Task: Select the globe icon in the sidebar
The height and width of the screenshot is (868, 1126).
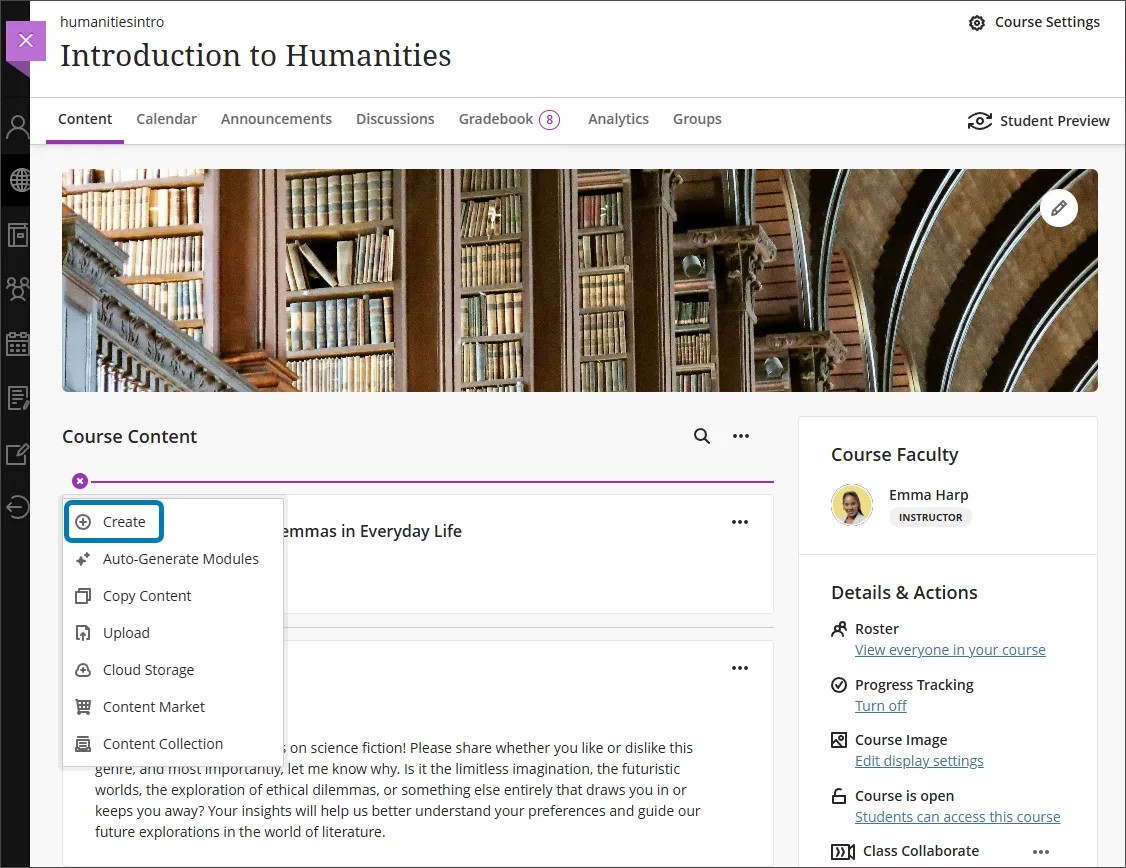Action: pyautogui.click(x=16, y=180)
